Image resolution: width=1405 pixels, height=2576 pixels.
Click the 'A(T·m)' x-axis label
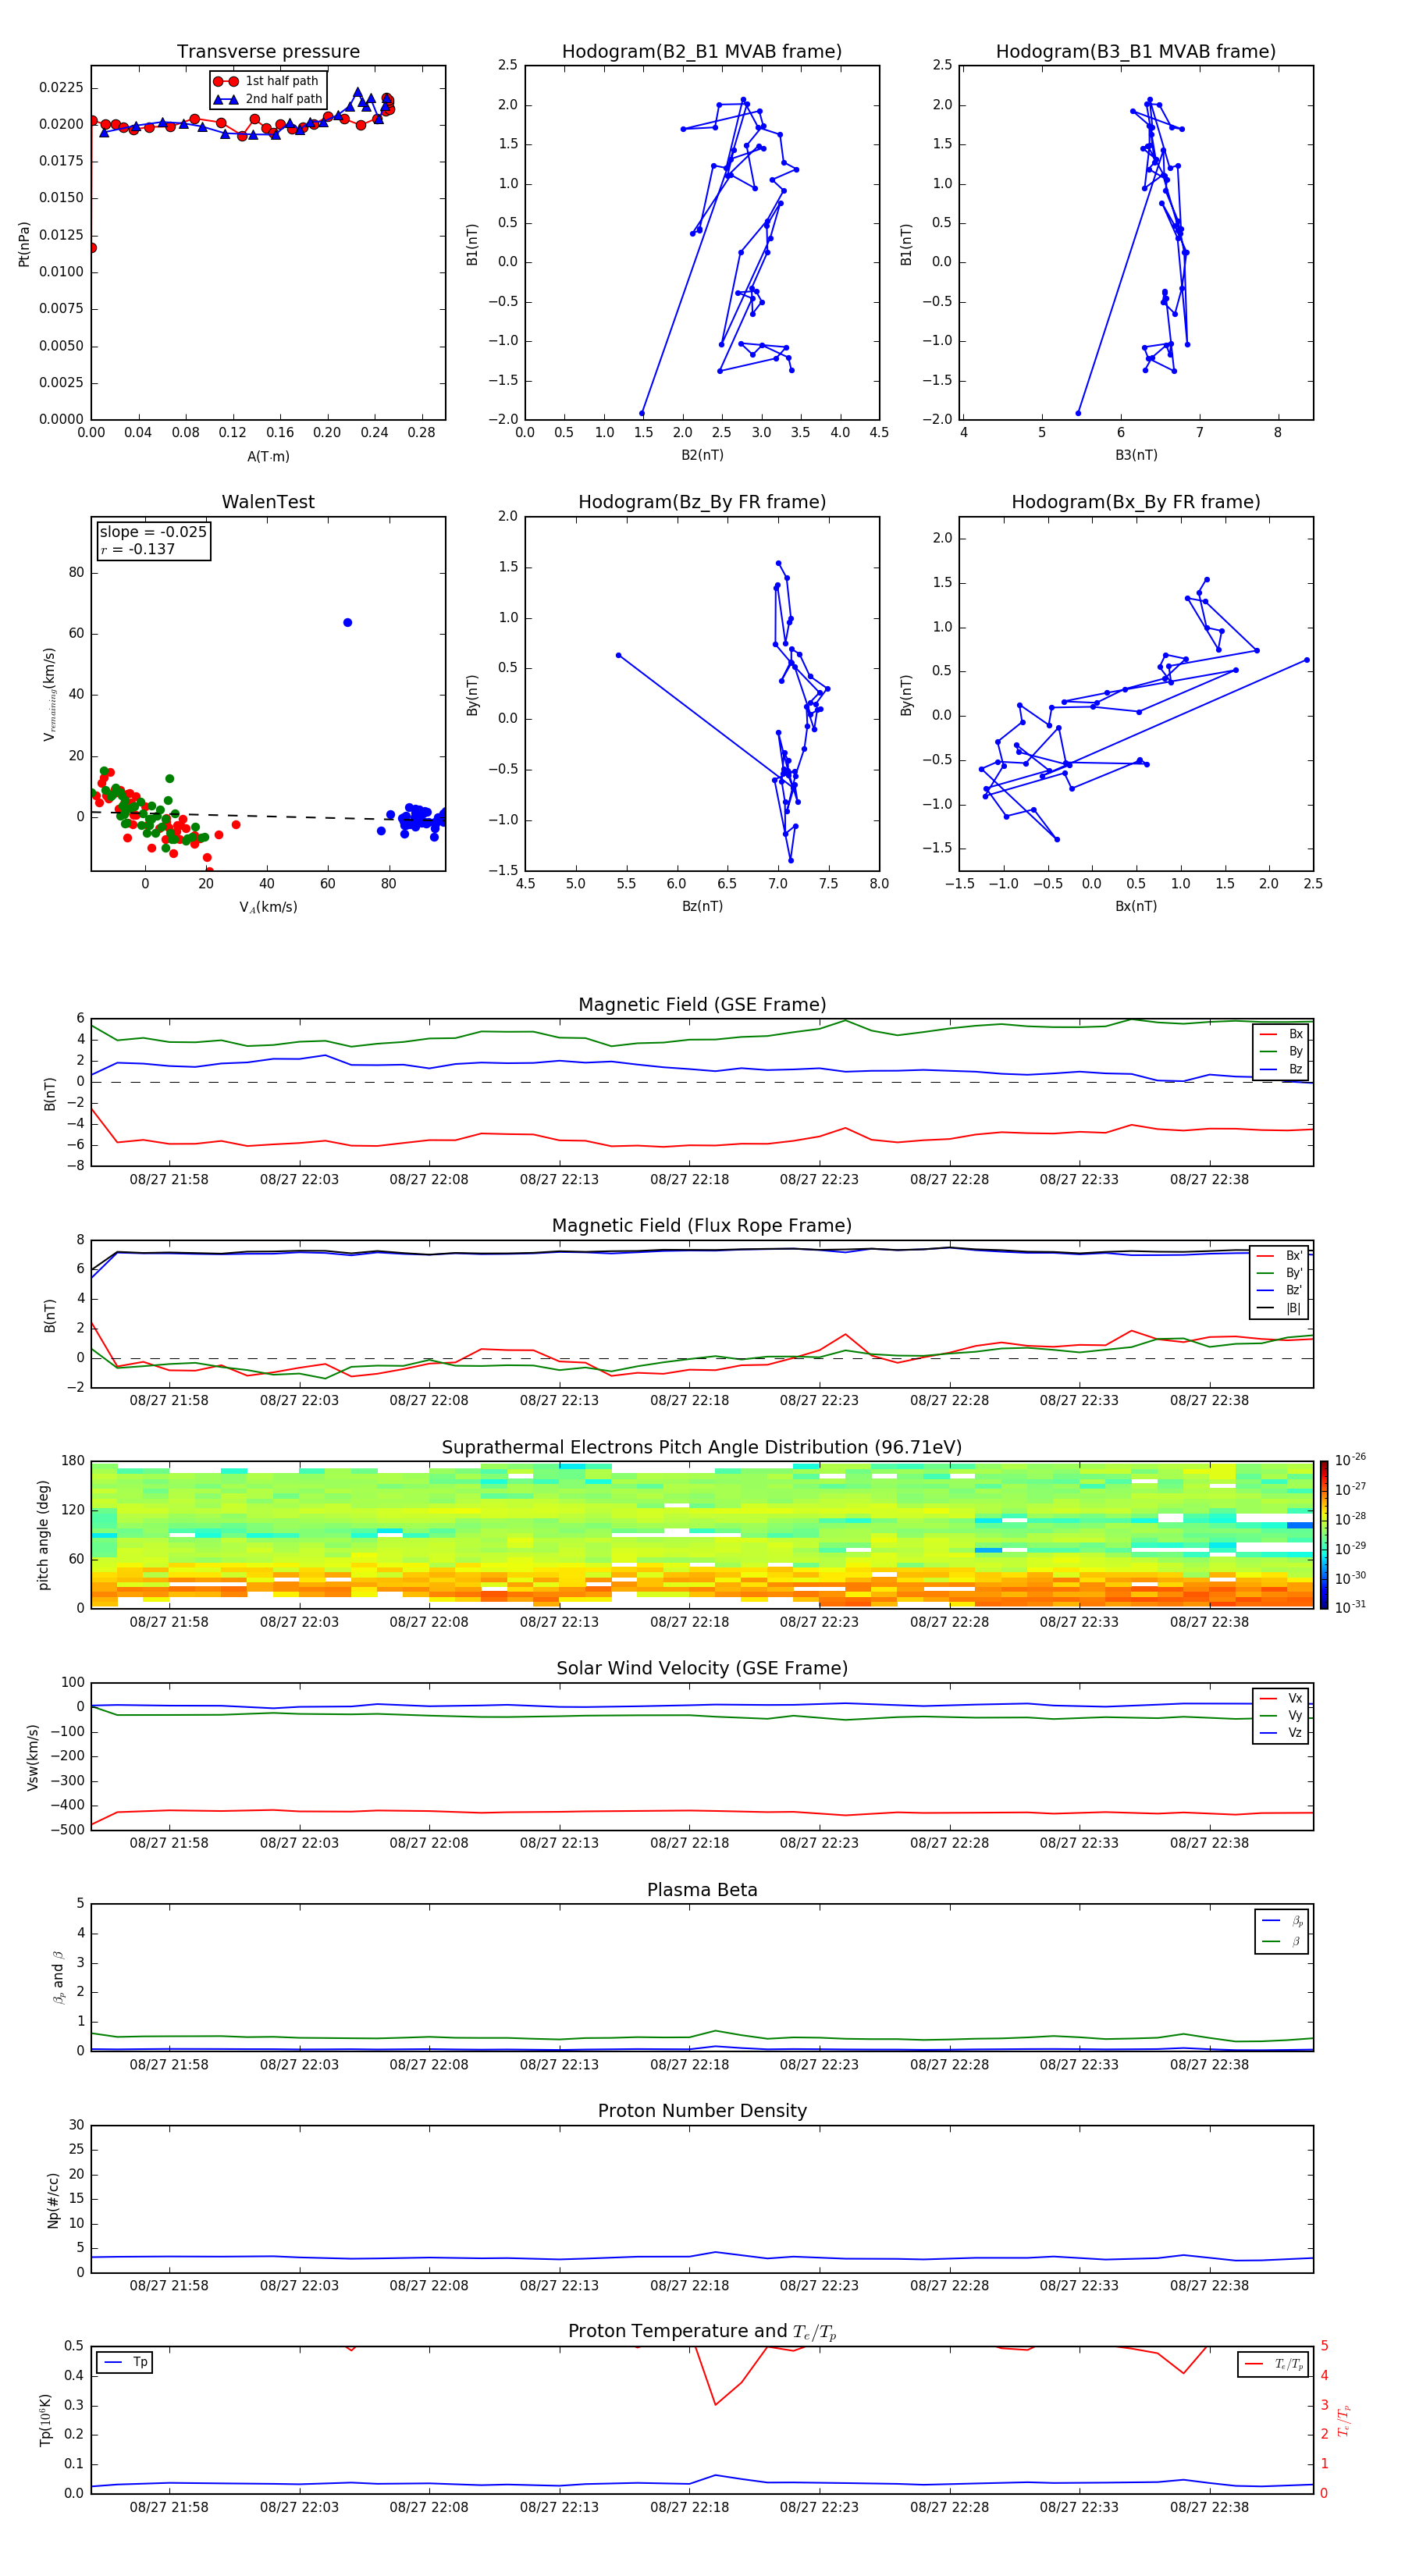click(268, 456)
